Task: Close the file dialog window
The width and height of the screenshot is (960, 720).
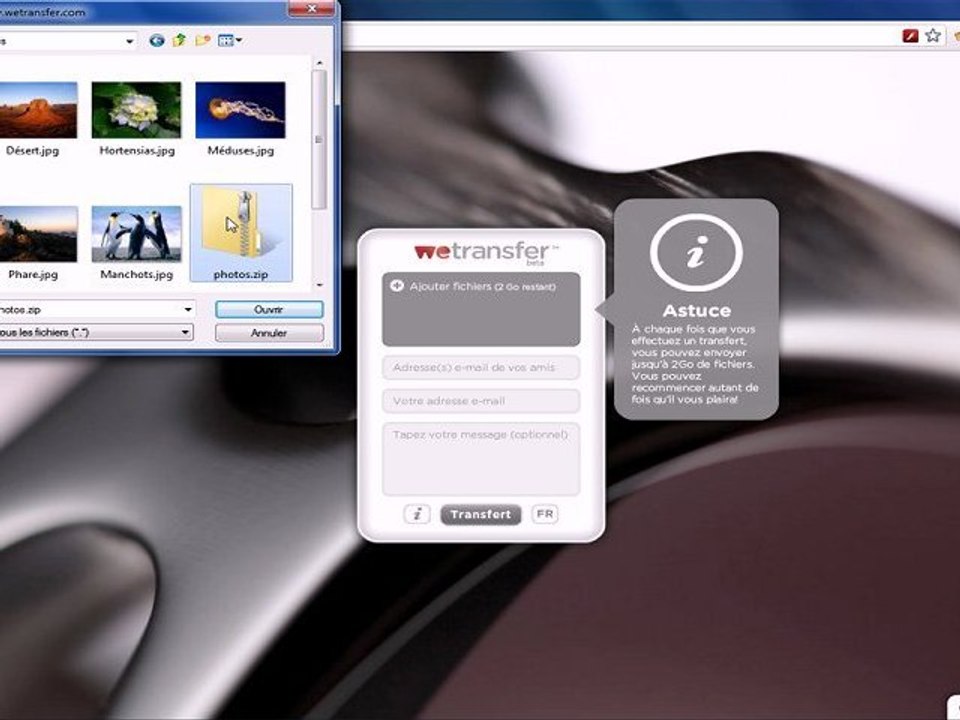Action: pos(312,9)
